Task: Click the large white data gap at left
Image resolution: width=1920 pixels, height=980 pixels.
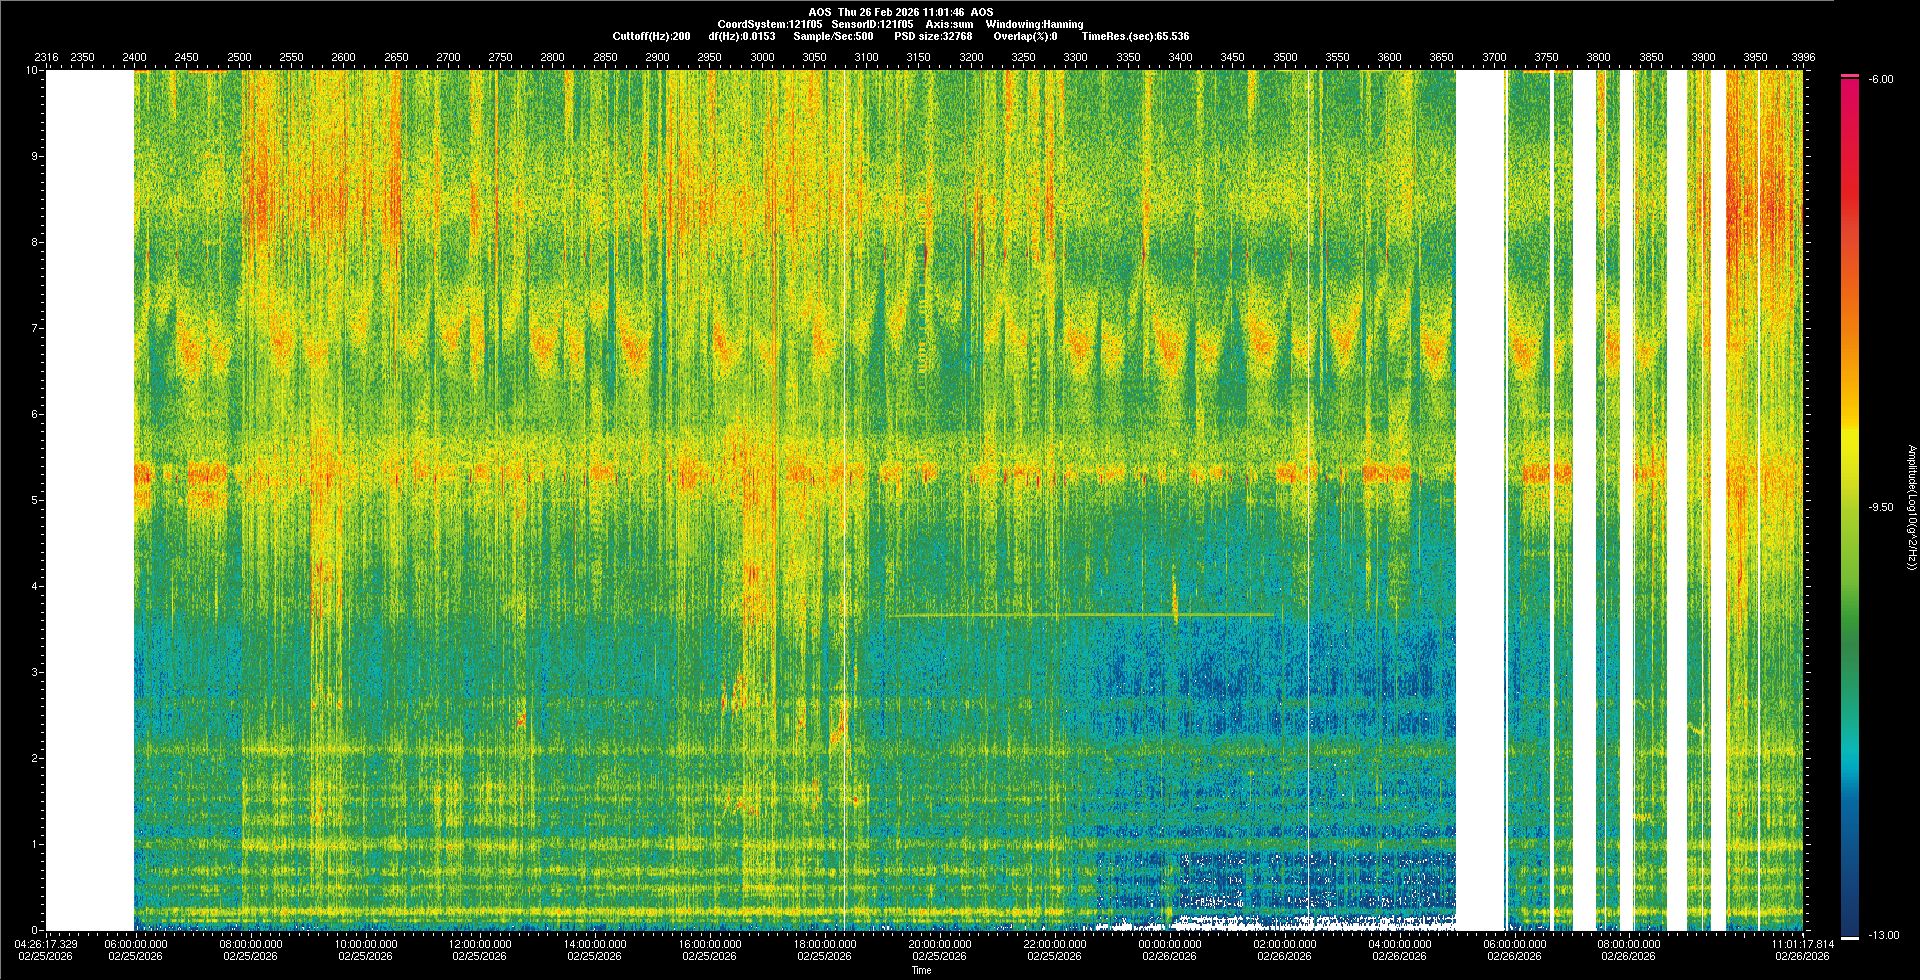Action: coord(88,500)
